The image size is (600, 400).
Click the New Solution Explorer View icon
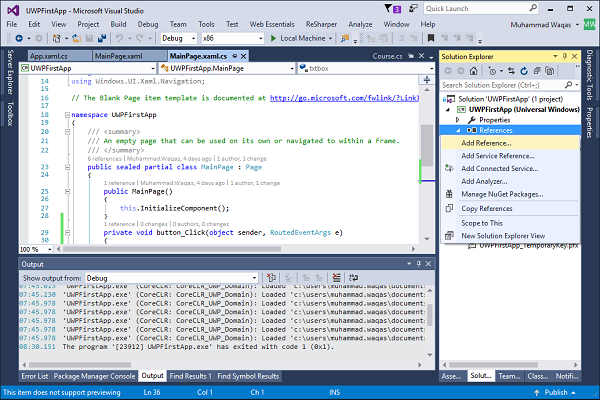(451, 235)
